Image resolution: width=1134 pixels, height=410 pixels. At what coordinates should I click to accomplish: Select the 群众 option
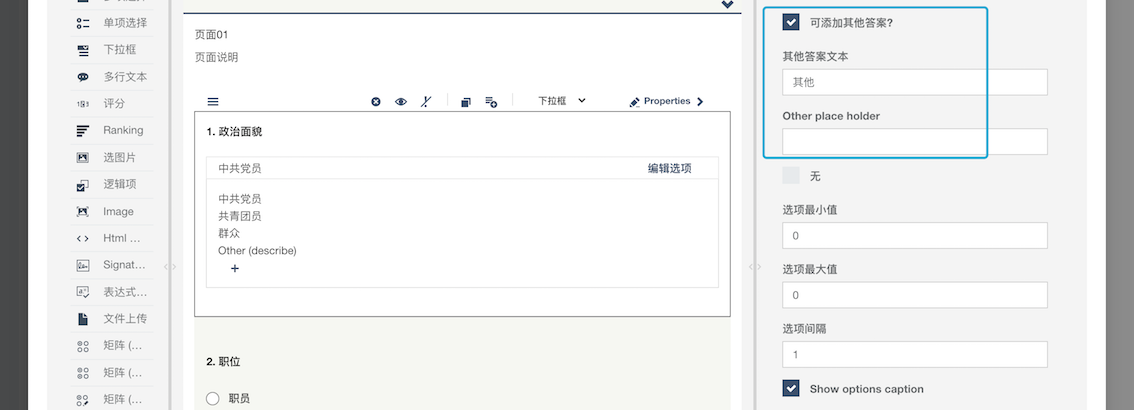coord(229,234)
